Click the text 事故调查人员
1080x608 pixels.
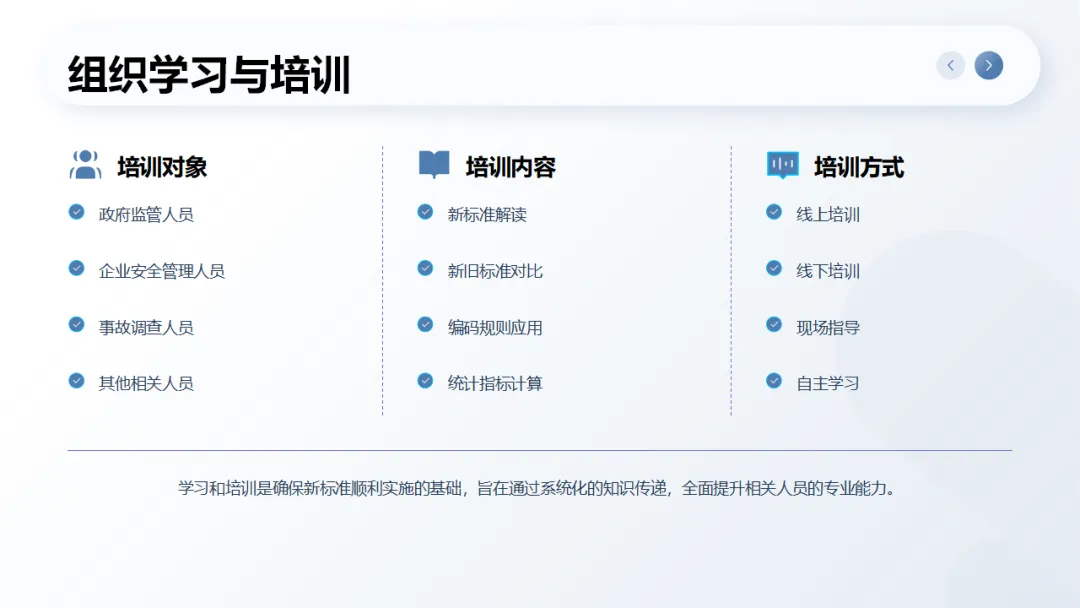146,328
